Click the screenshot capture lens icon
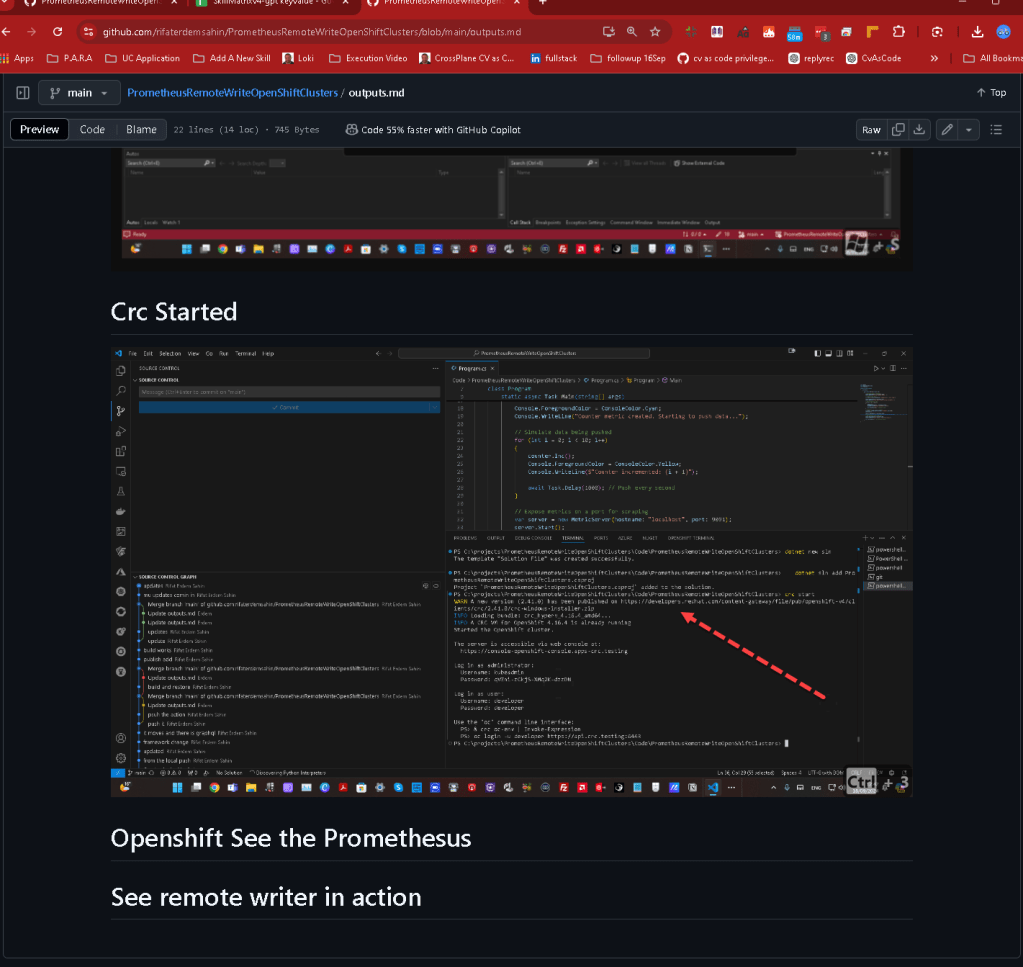Screen dimensions: 1023x967 [x=937, y=32]
